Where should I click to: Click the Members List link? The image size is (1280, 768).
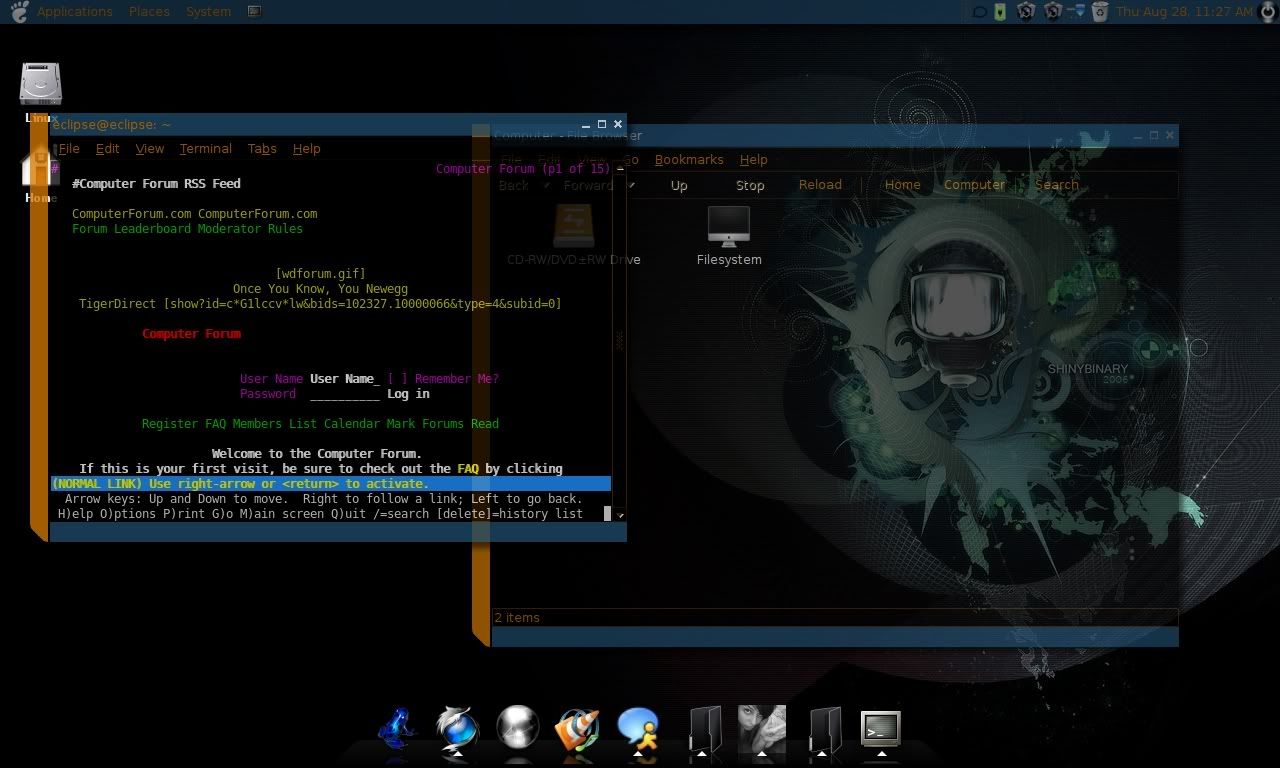(x=274, y=424)
